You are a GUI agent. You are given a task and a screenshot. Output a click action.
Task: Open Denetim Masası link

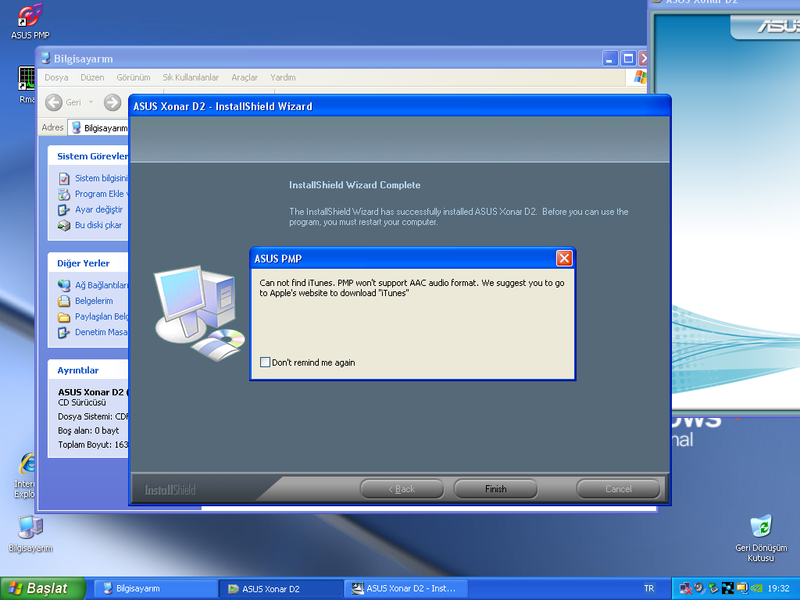101,332
